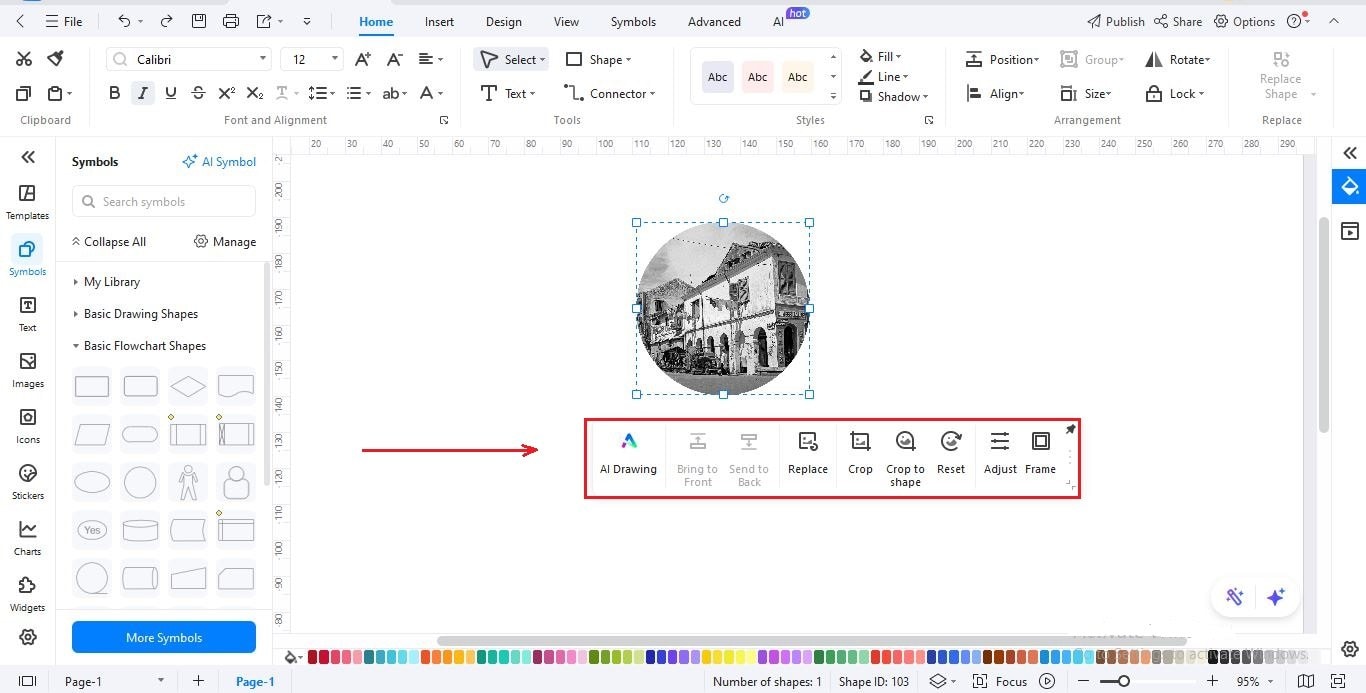Switch to the Insert ribbon tab
This screenshot has height=693, width=1366.
click(x=439, y=20)
